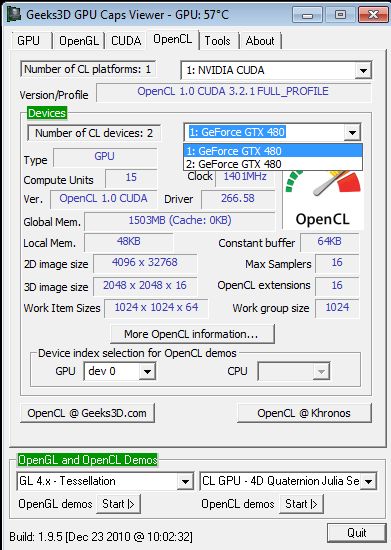Image resolution: width=391 pixels, height=550 pixels.
Task: Click the 2D image size 4096 x 32768 value
Action: [x=145, y=263]
